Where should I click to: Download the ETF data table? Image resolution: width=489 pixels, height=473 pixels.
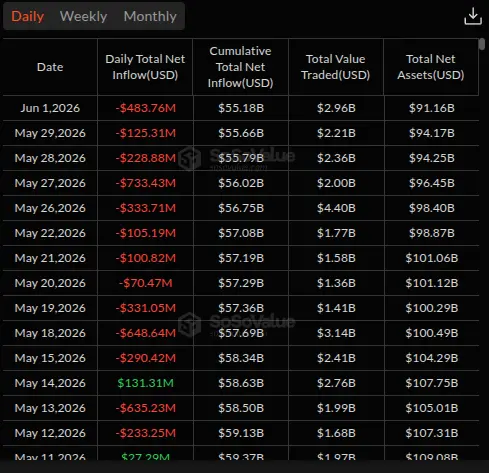pyautogui.click(x=473, y=16)
